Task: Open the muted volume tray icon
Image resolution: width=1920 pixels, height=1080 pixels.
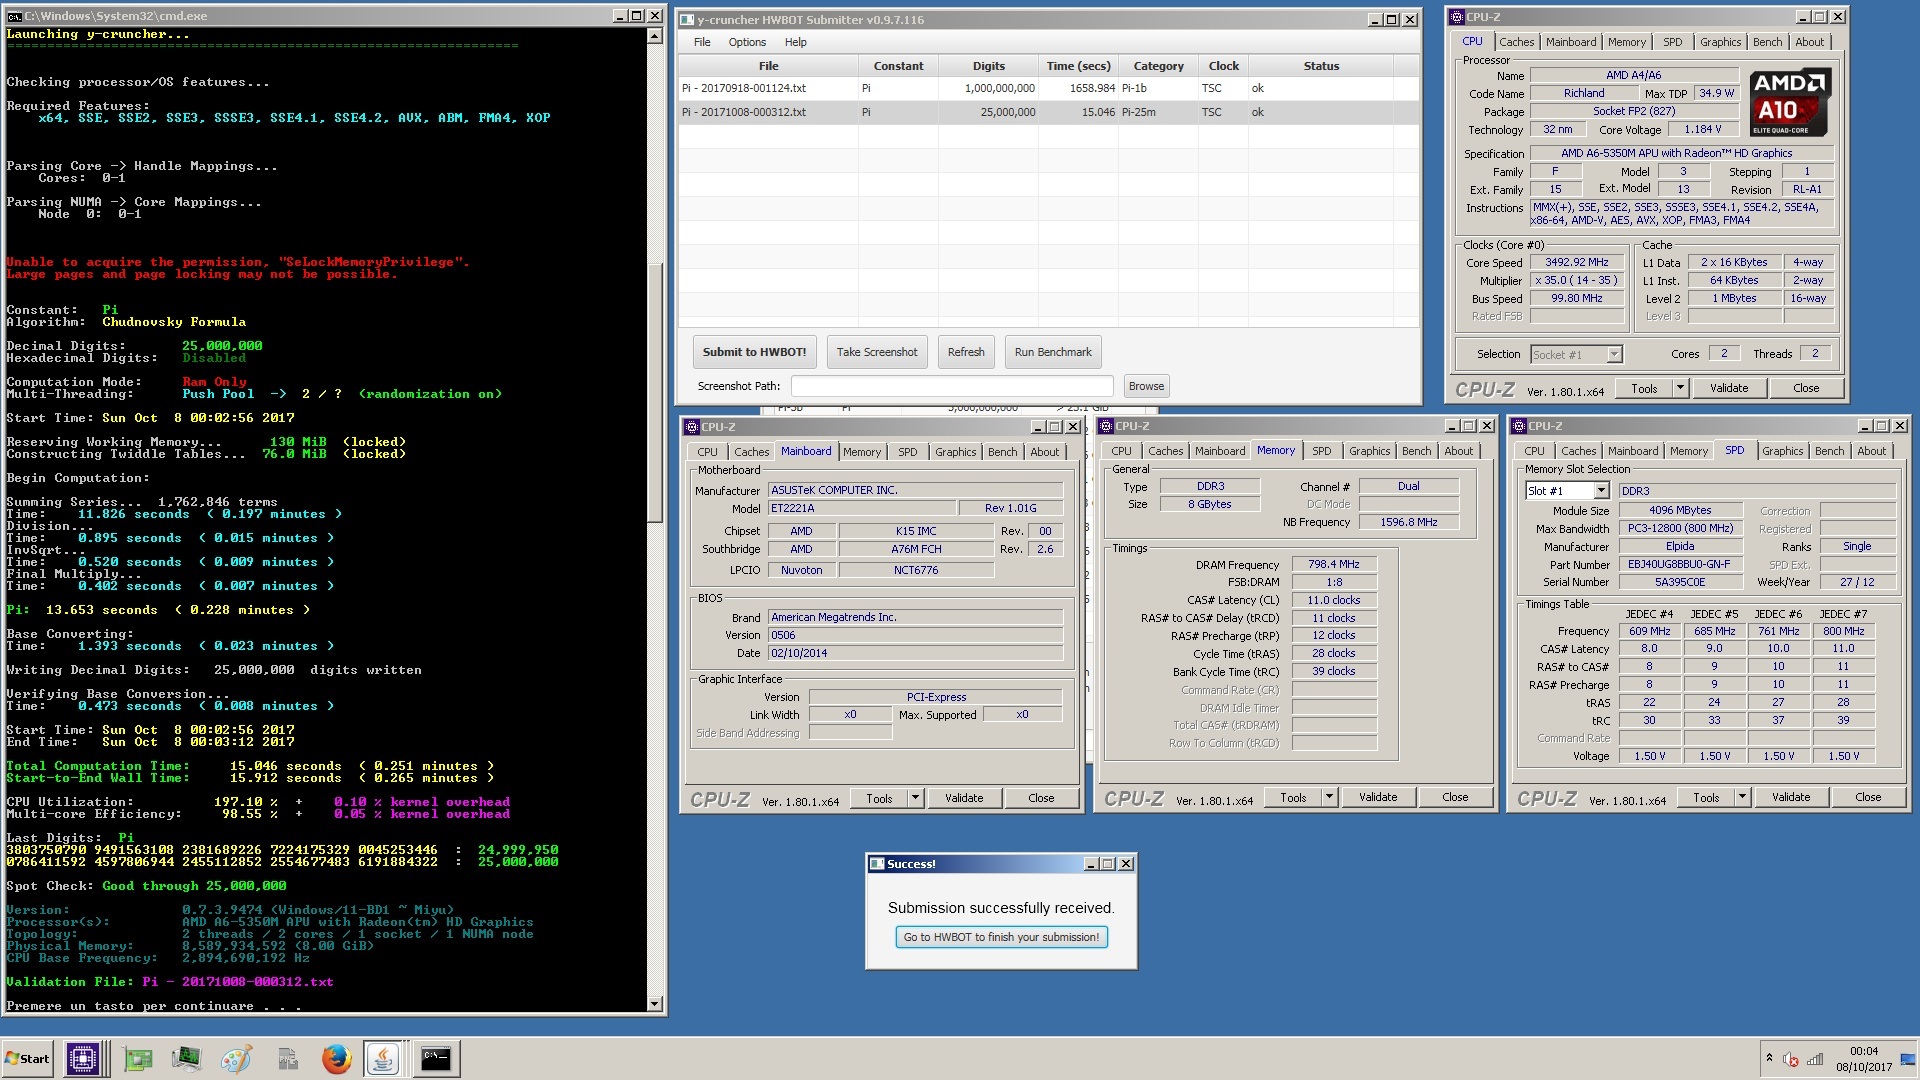Action: (x=1791, y=1059)
